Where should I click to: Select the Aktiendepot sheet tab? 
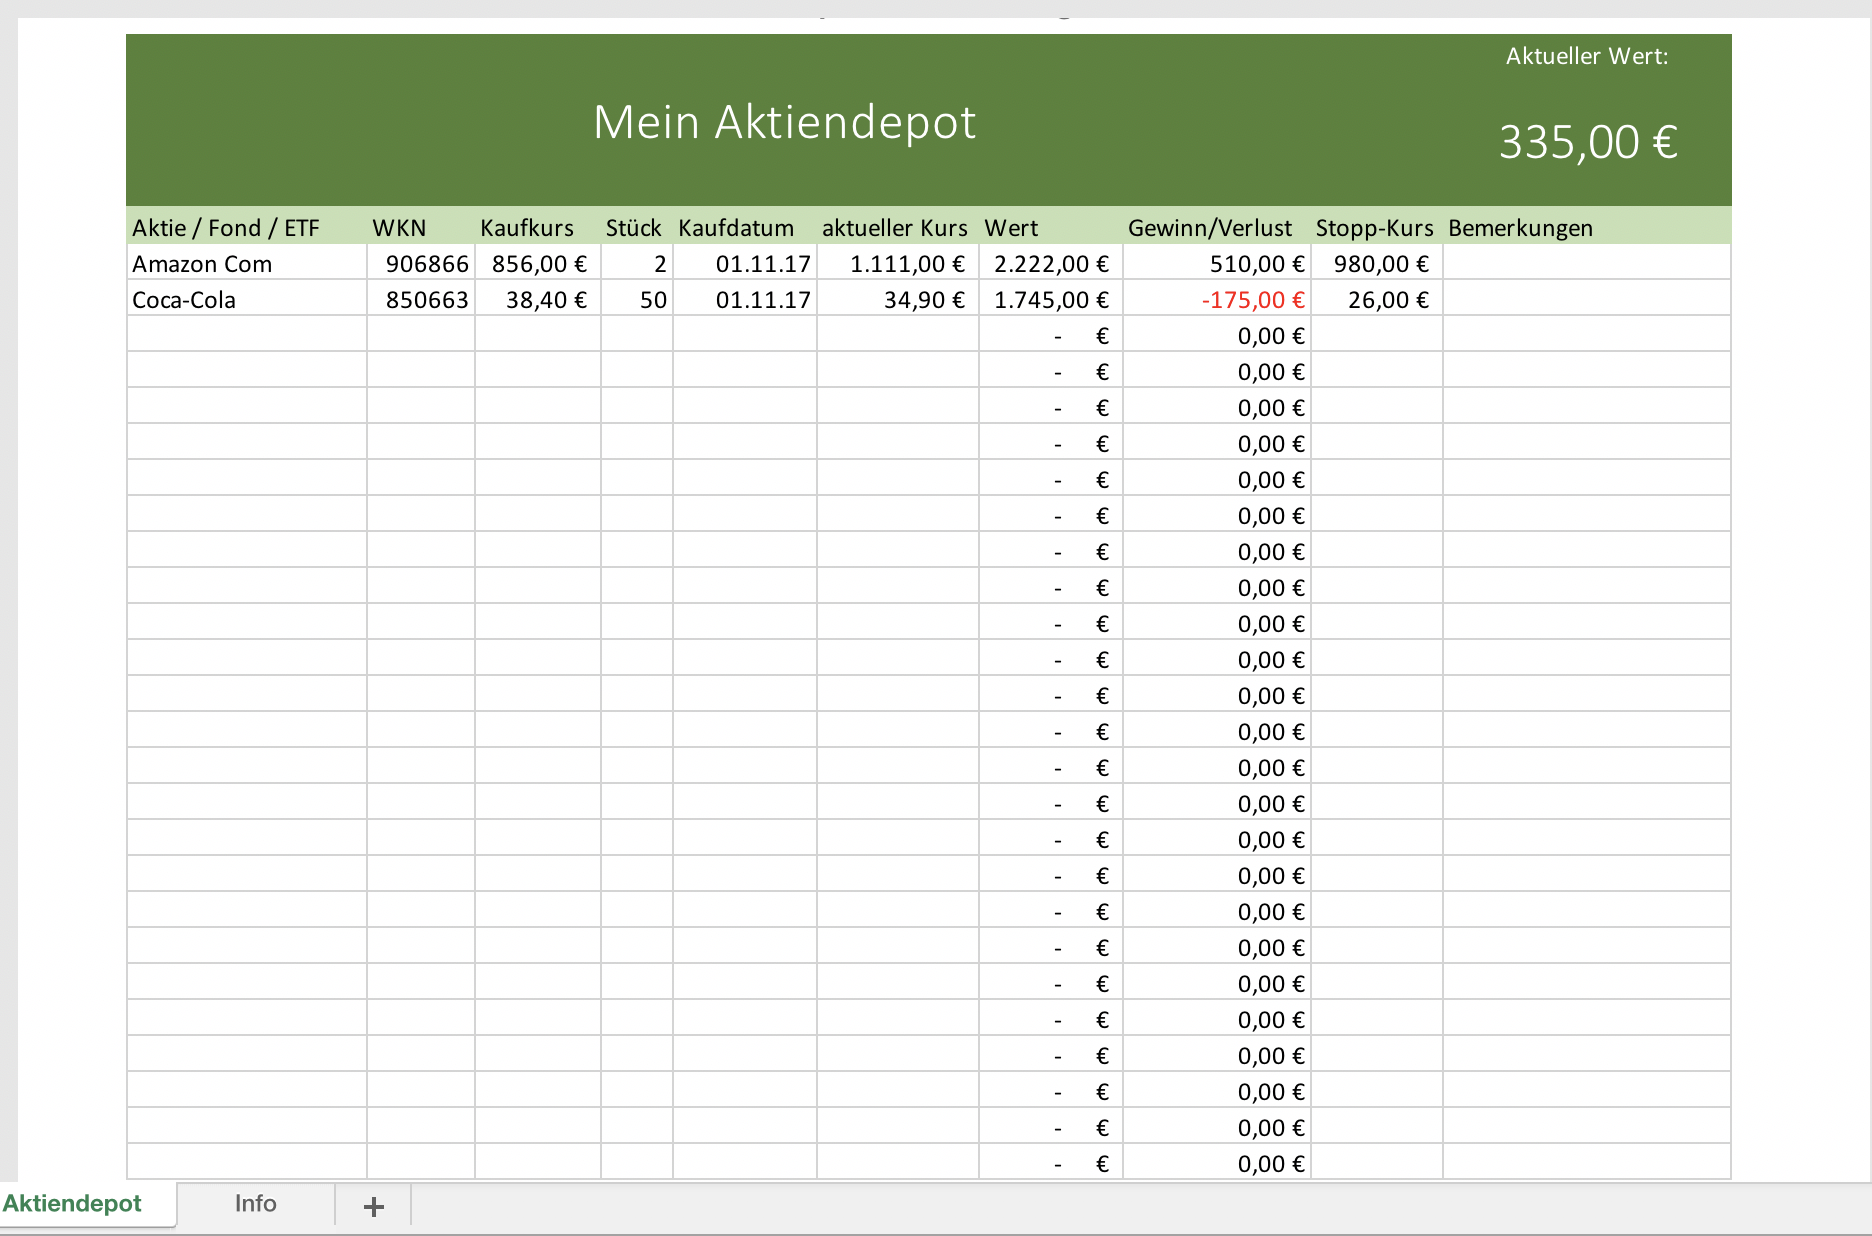click(x=72, y=1204)
